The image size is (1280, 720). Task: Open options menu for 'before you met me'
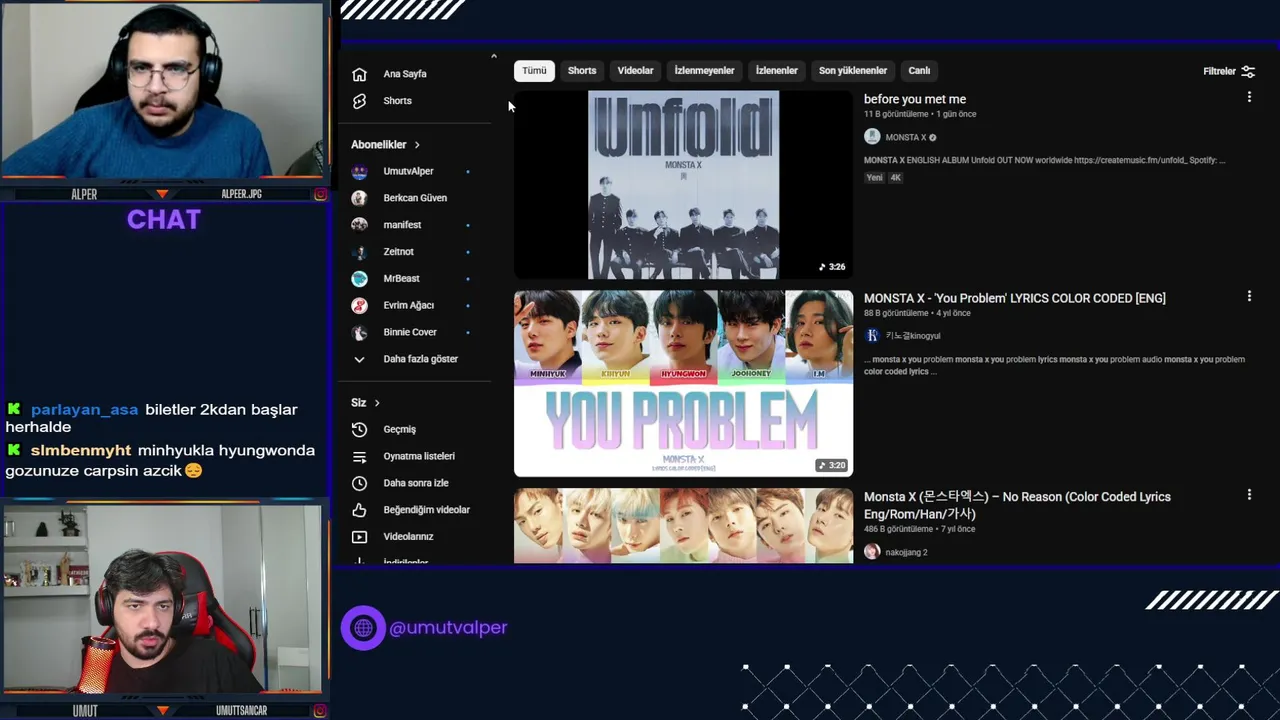click(1249, 97)
